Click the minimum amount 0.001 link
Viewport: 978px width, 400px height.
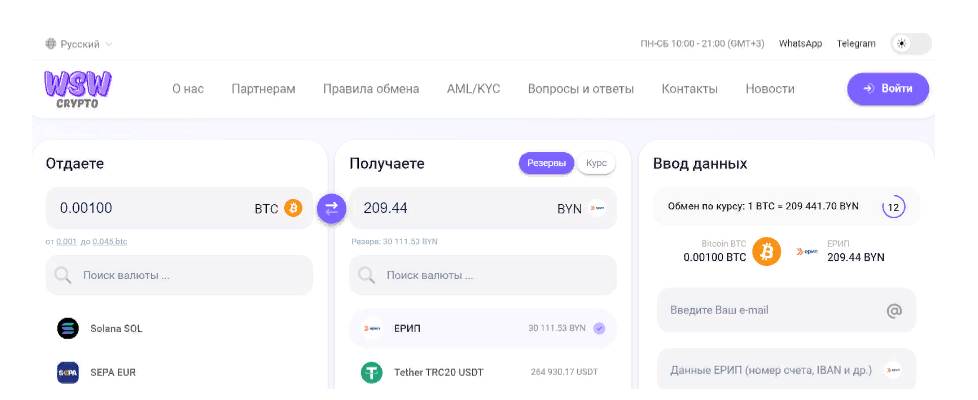(66, 242)
